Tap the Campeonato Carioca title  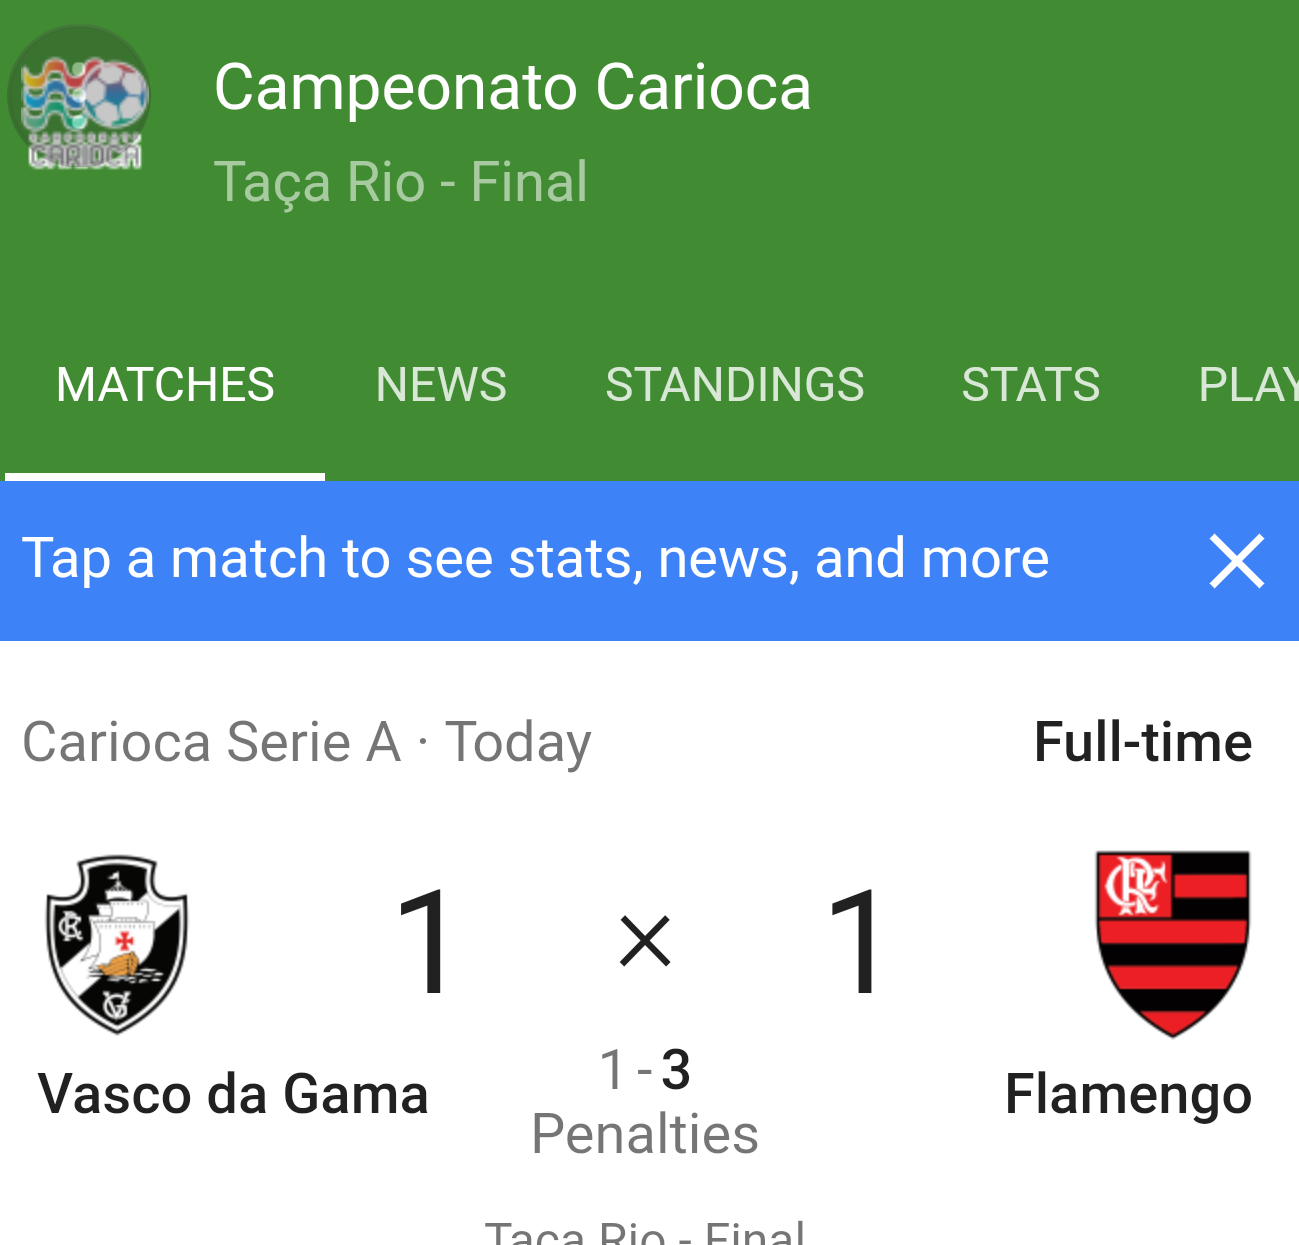point(513,88)
